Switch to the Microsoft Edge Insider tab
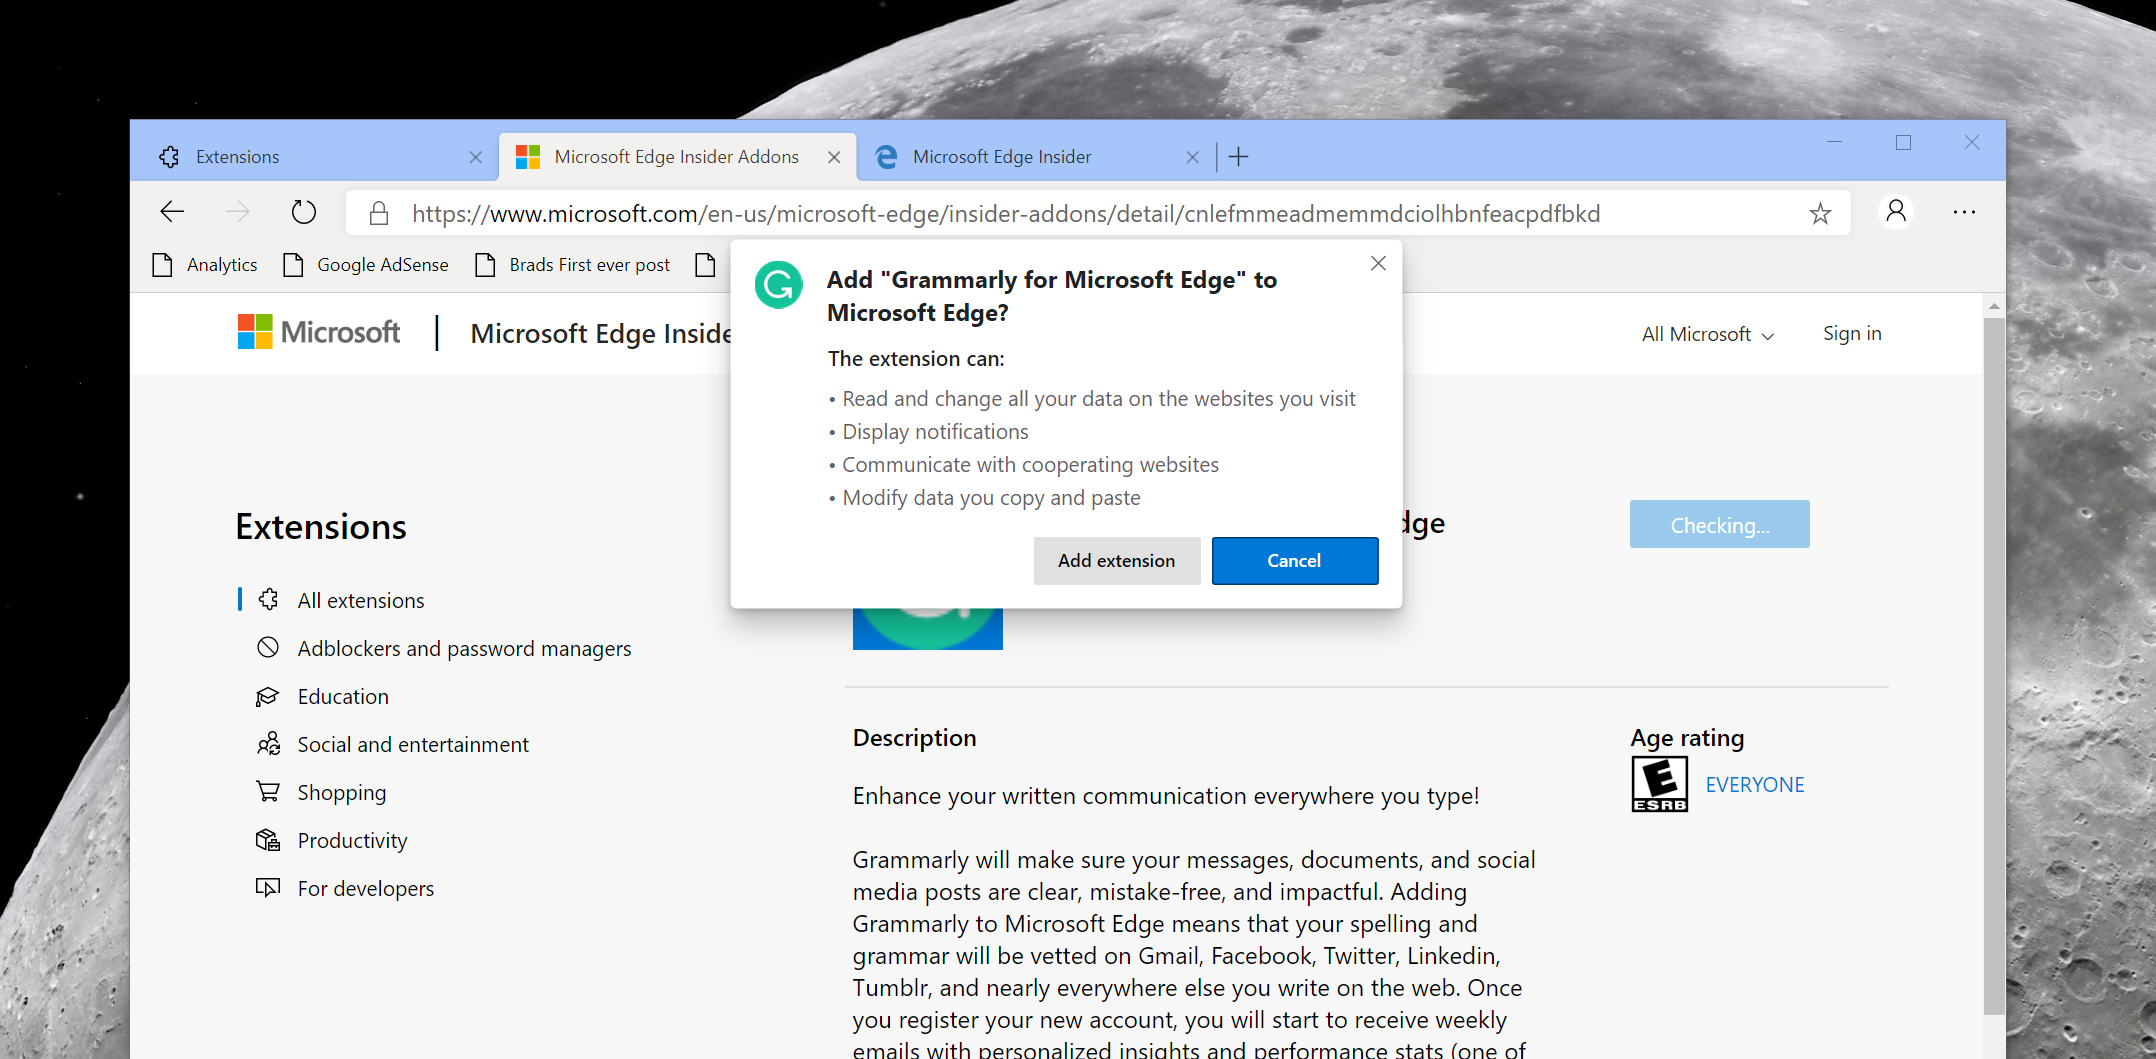The width and height of the screenshot is (2156, 1059). (x=1002, y=157)
